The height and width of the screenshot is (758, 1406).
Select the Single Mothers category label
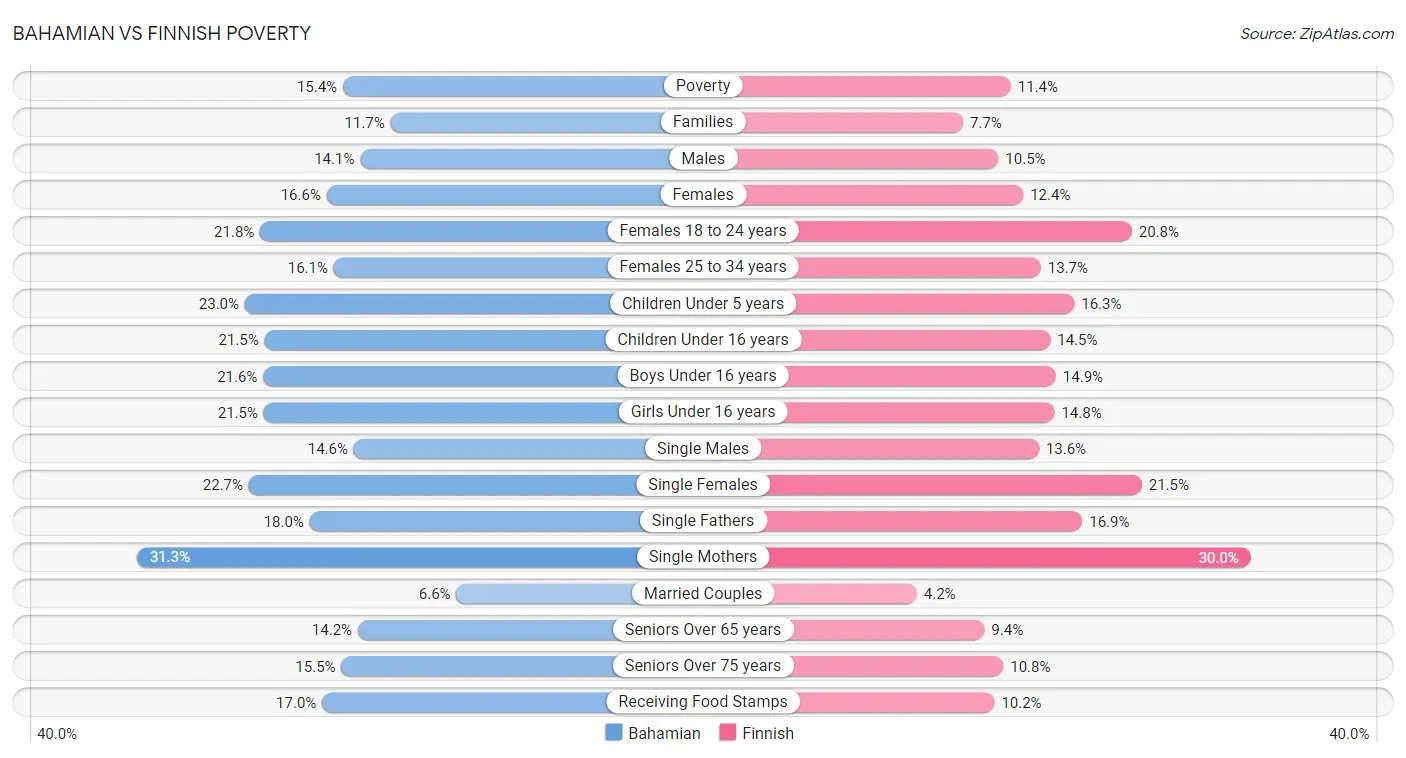703,557
